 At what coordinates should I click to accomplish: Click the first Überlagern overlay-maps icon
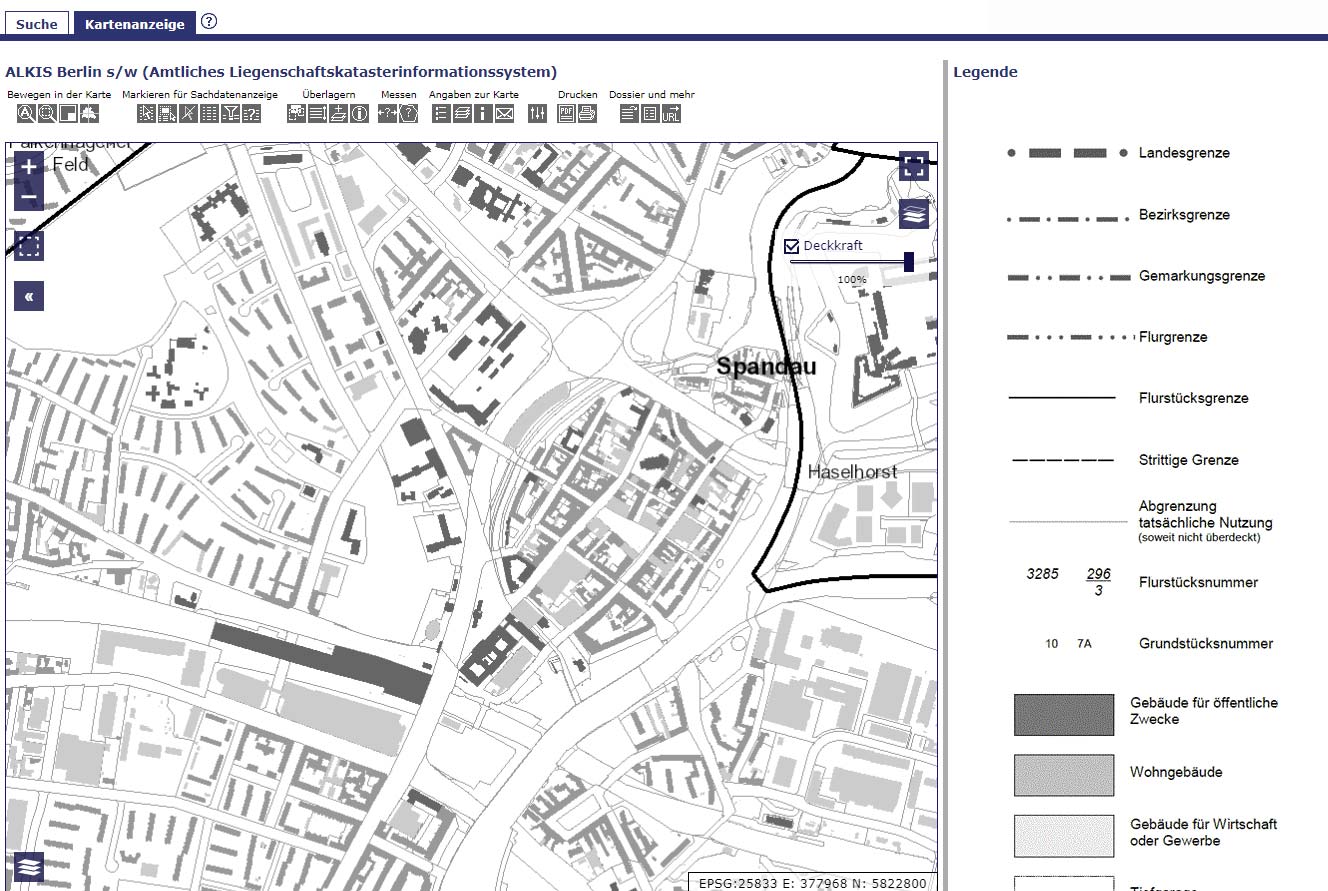[x=297, y=113]
